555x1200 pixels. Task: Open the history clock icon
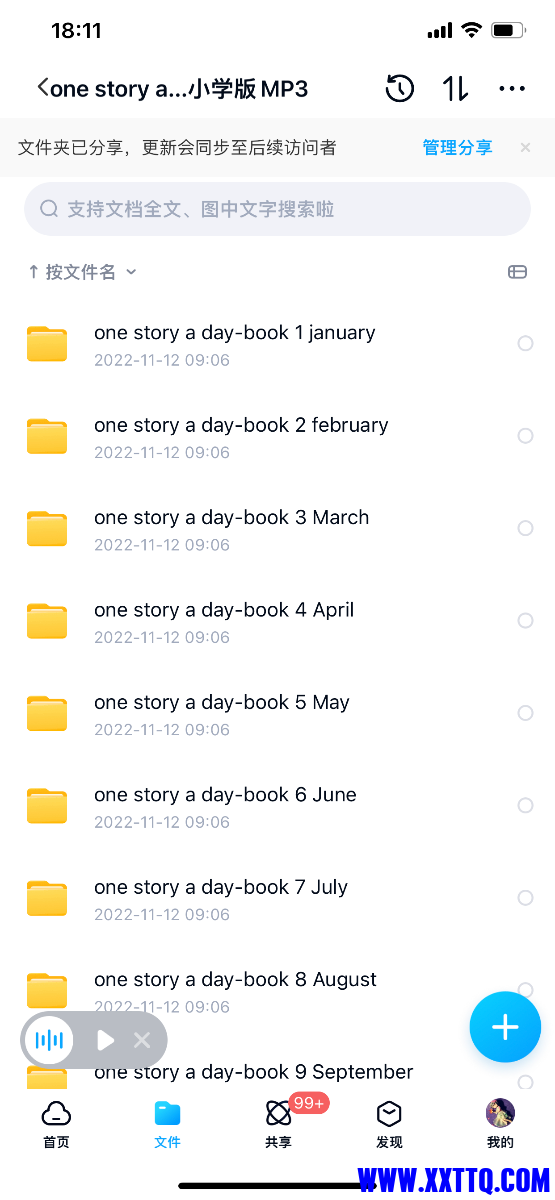tap(399, 88)
